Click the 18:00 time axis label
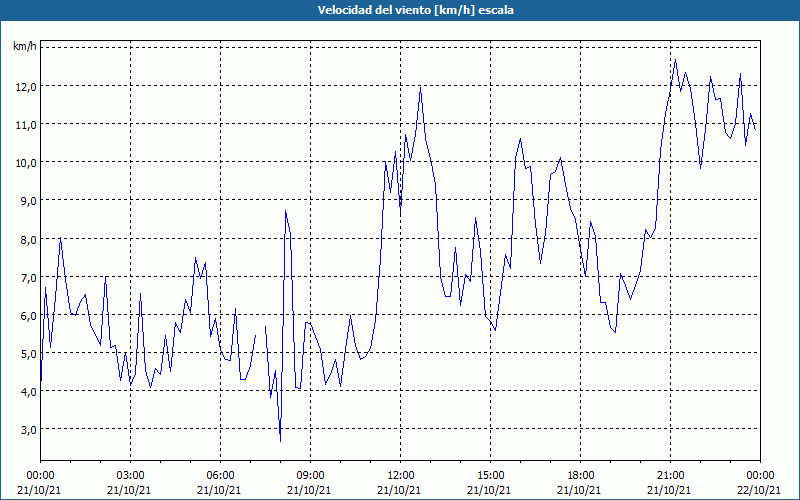 pos(581,476)
